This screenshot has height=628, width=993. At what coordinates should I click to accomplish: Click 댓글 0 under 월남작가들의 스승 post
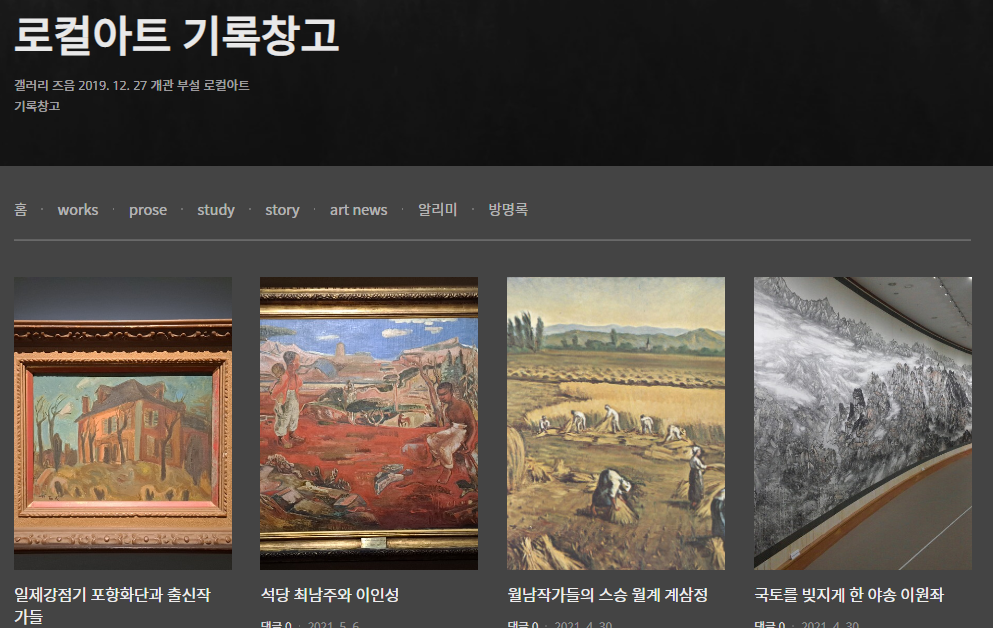point(522,624)
